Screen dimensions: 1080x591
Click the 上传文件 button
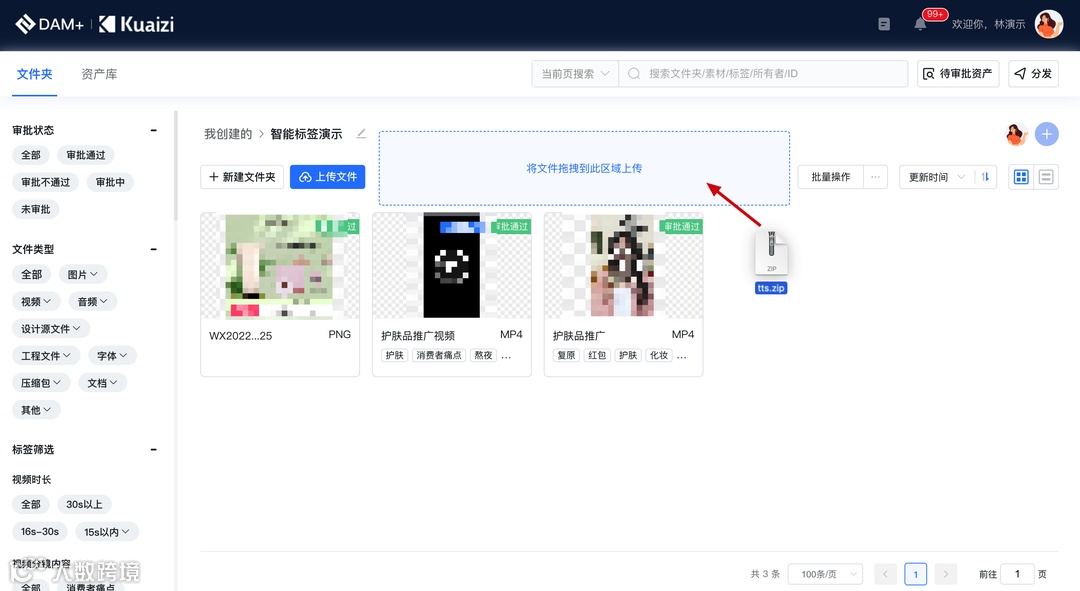[327, 177]
